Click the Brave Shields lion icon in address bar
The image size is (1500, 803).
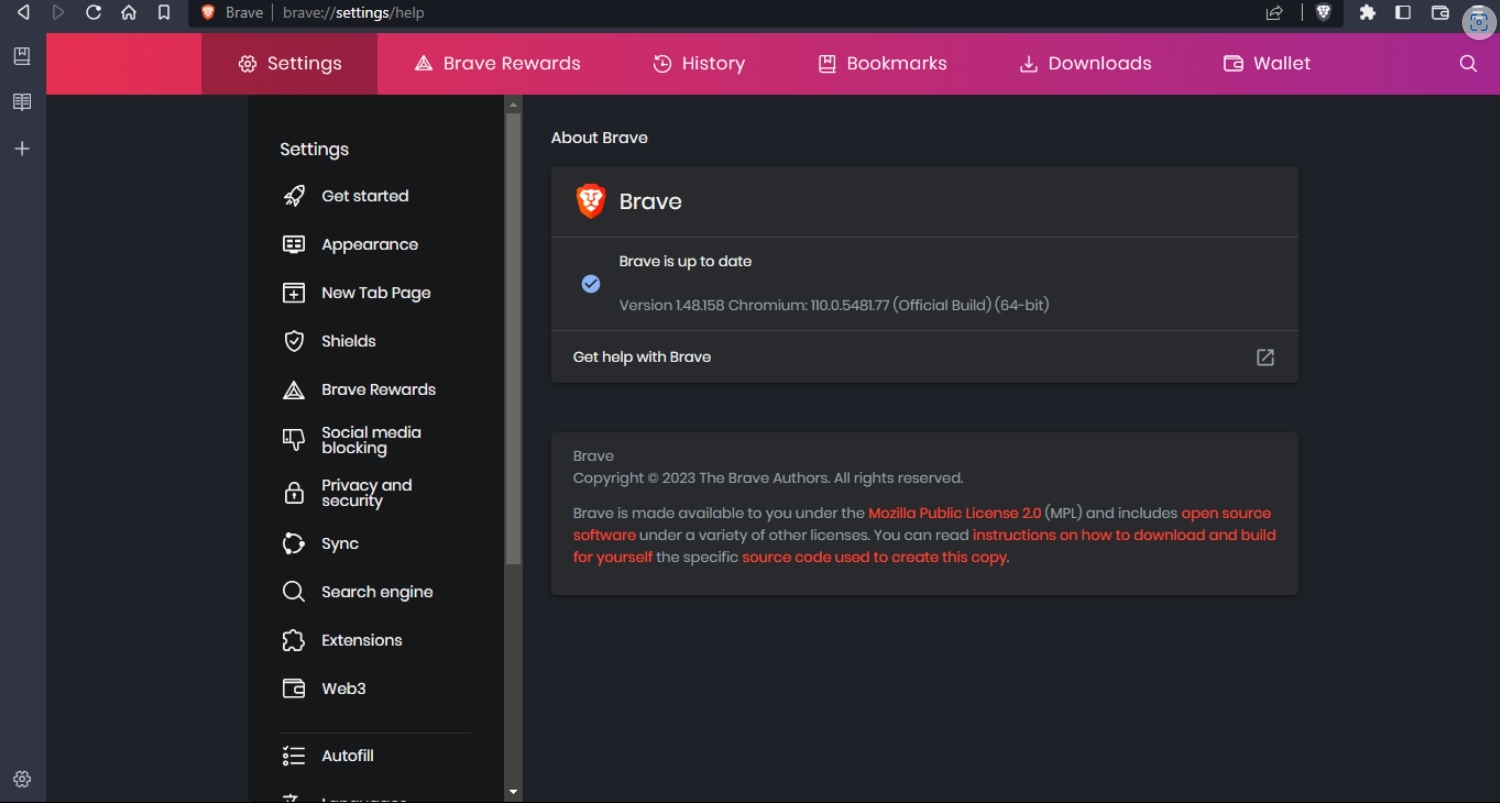tap(1323, 13)
